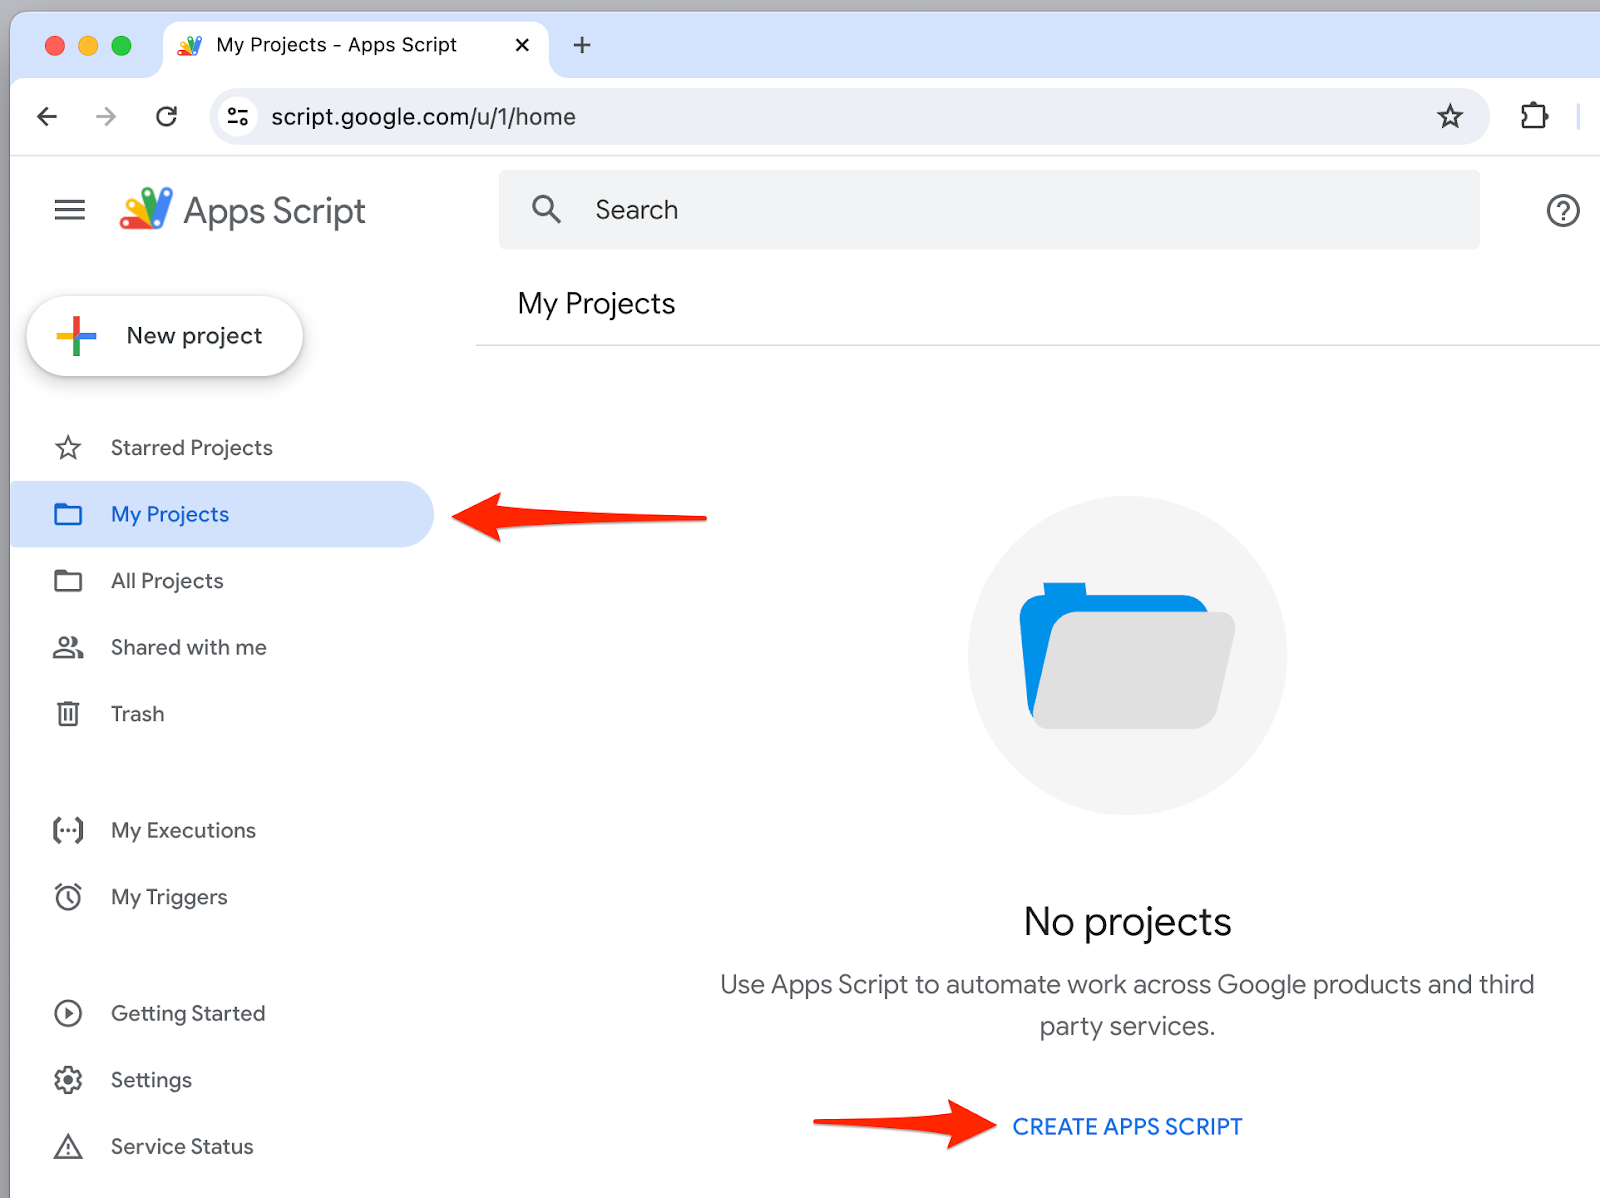The image size is (1600, 1198).
Task: Click the address bar URL script.google.com/u/1/home
Action: point(423,117)
